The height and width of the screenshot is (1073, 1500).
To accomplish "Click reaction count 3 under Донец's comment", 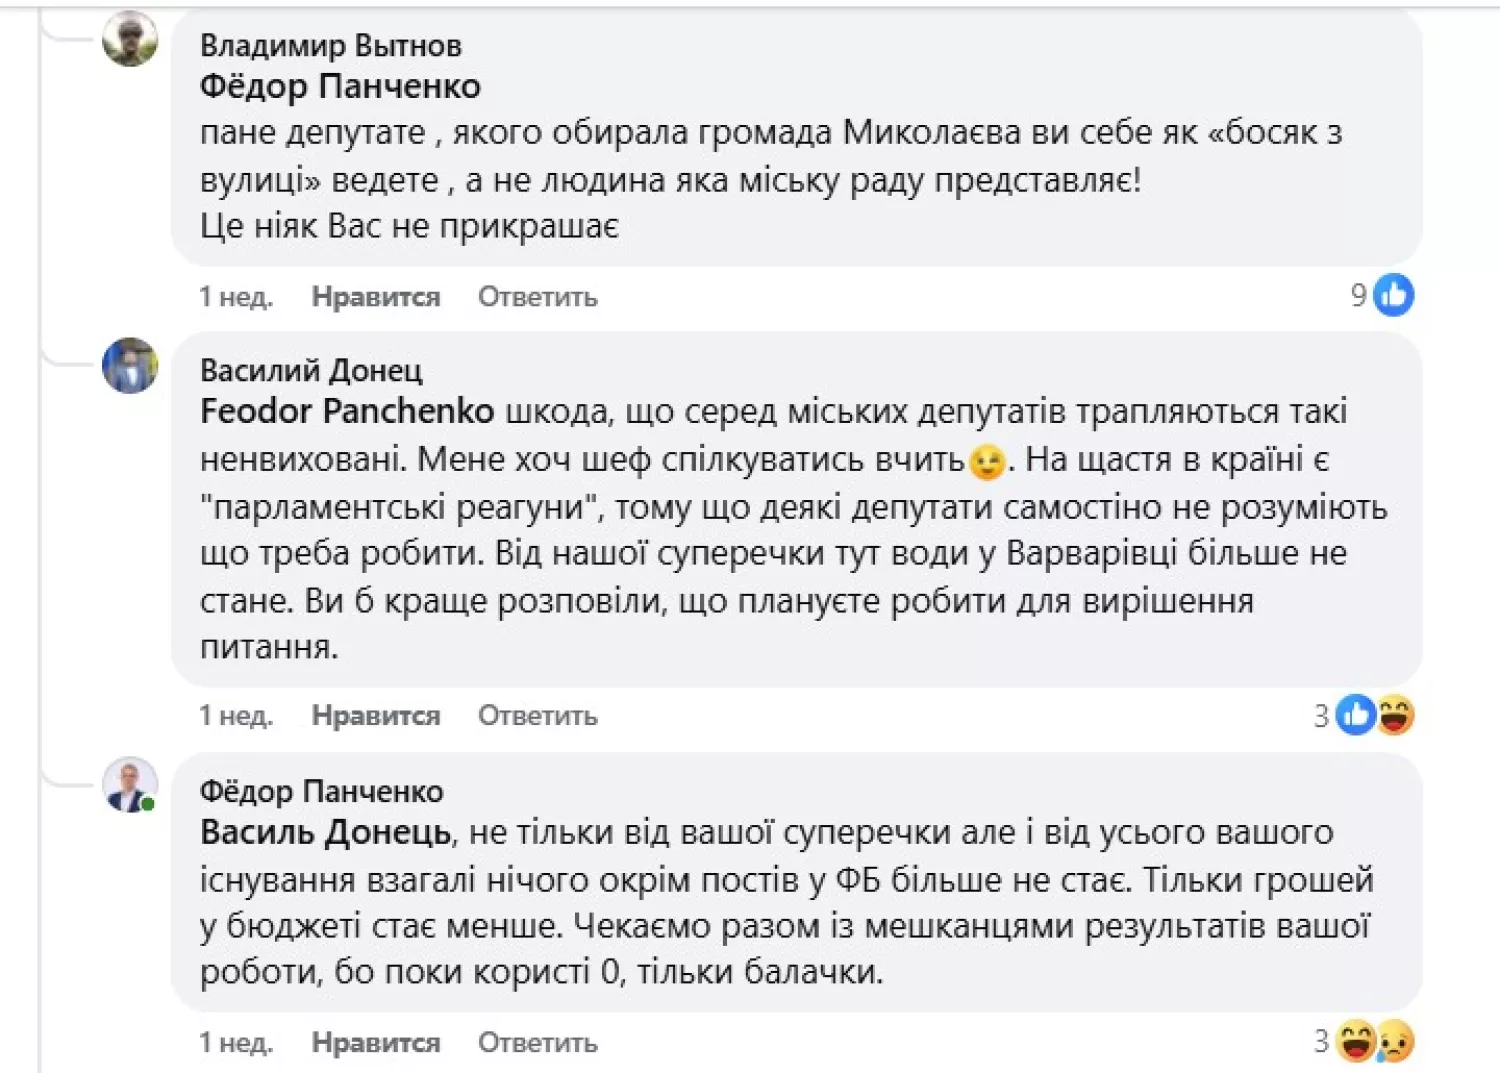I will [1321, 715].
